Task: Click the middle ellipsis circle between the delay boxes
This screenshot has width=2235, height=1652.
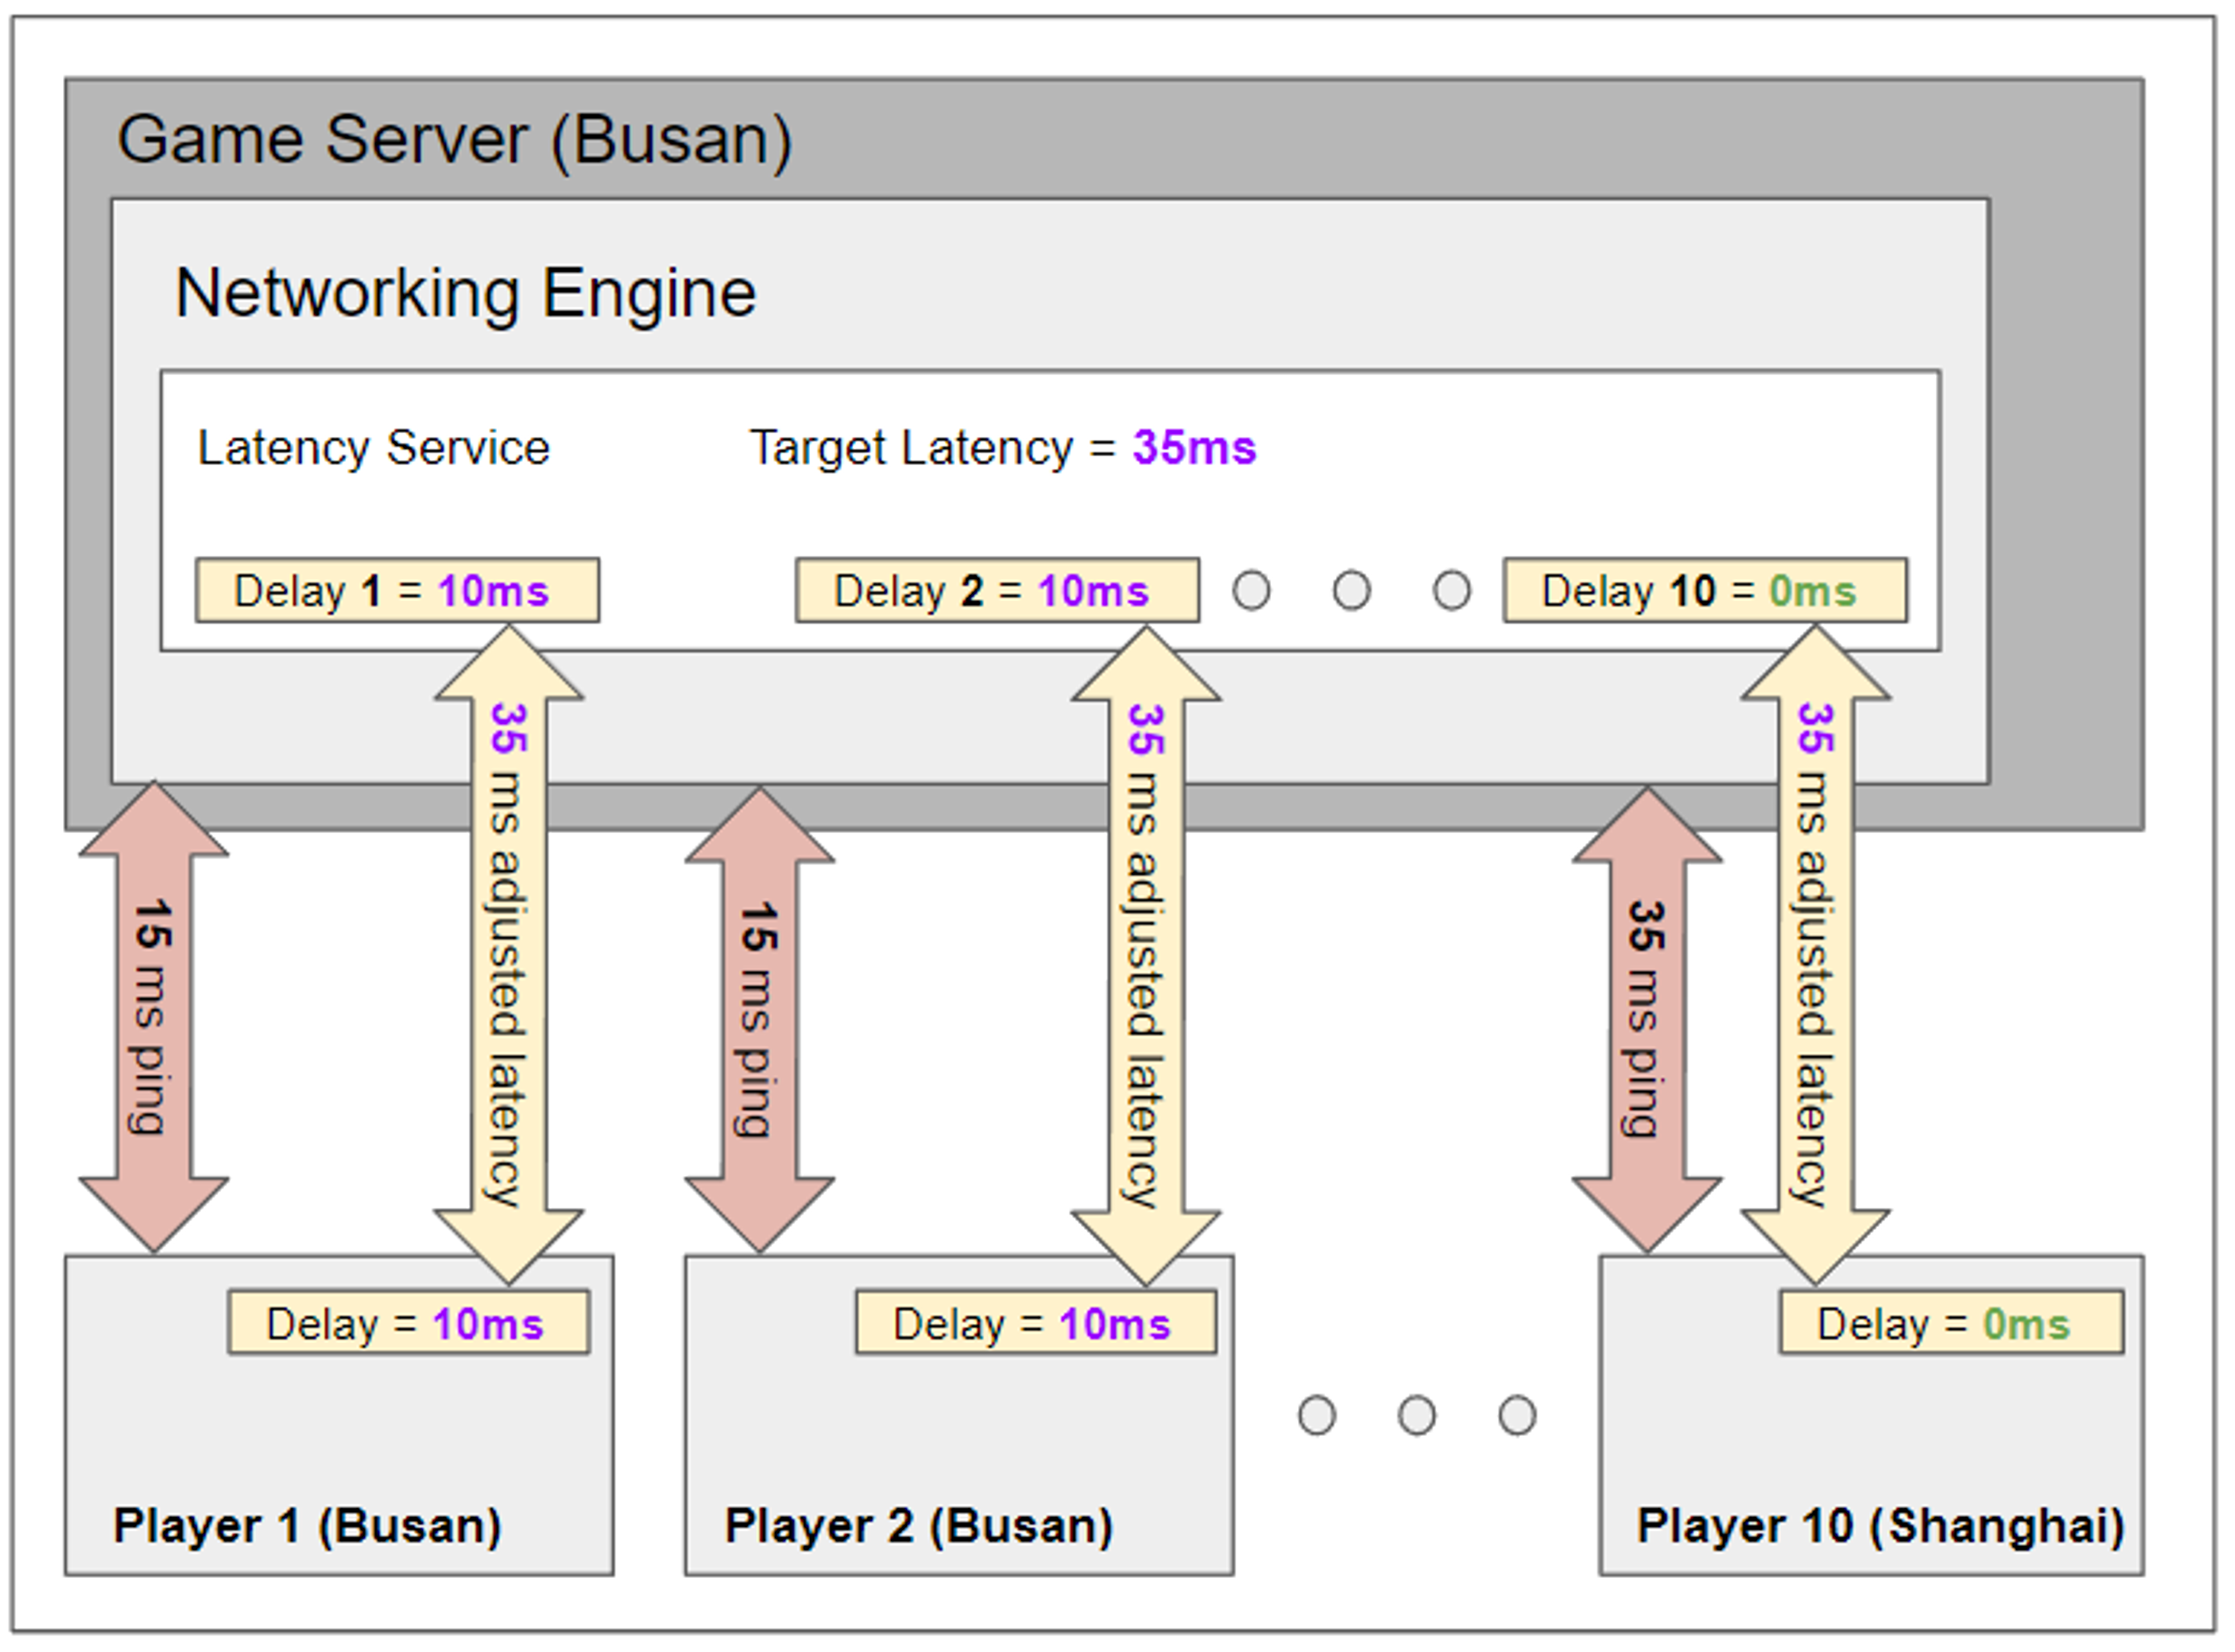Action: (1351, 590)
